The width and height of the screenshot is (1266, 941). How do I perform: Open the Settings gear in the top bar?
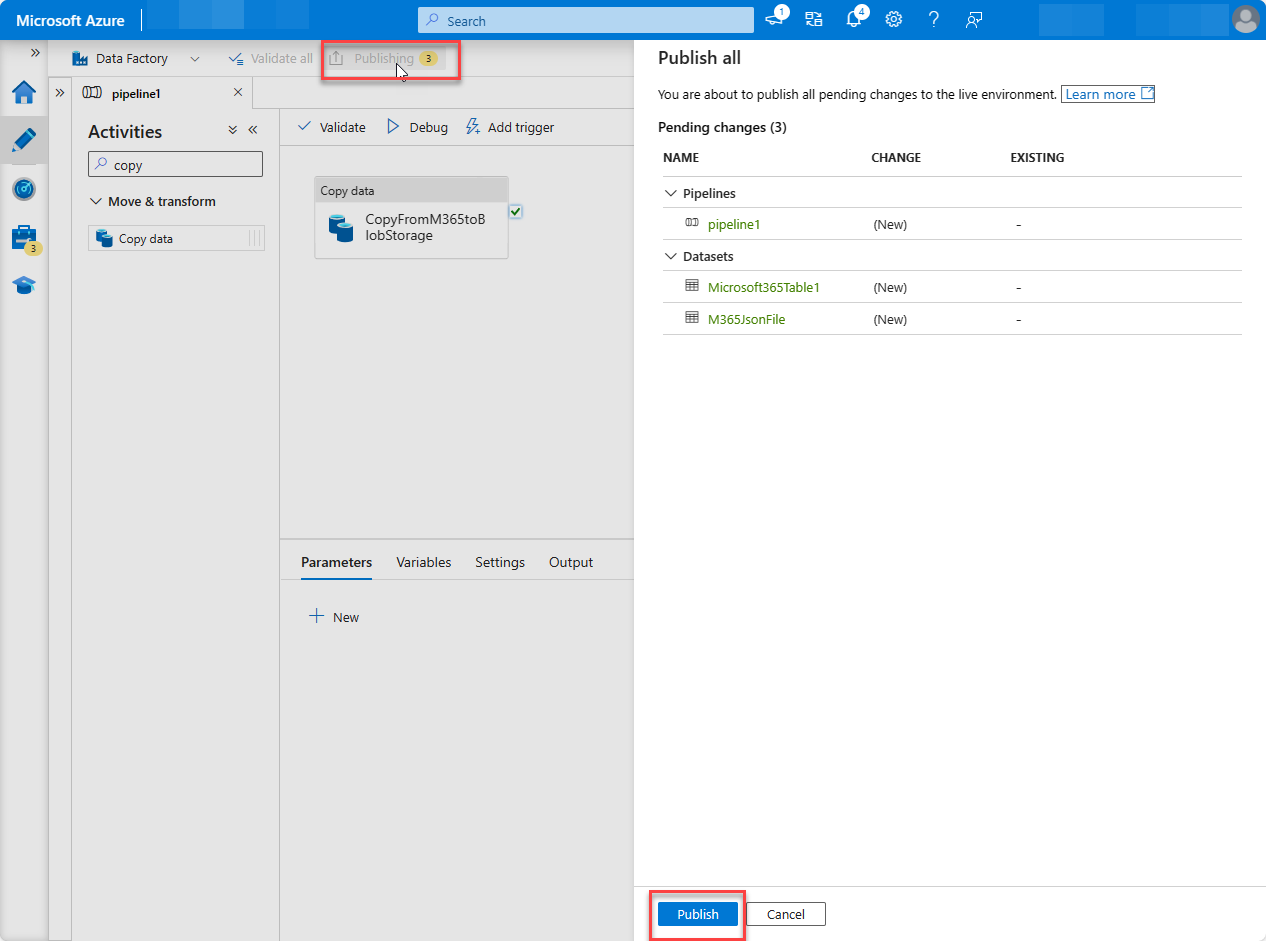coord(893,19)
